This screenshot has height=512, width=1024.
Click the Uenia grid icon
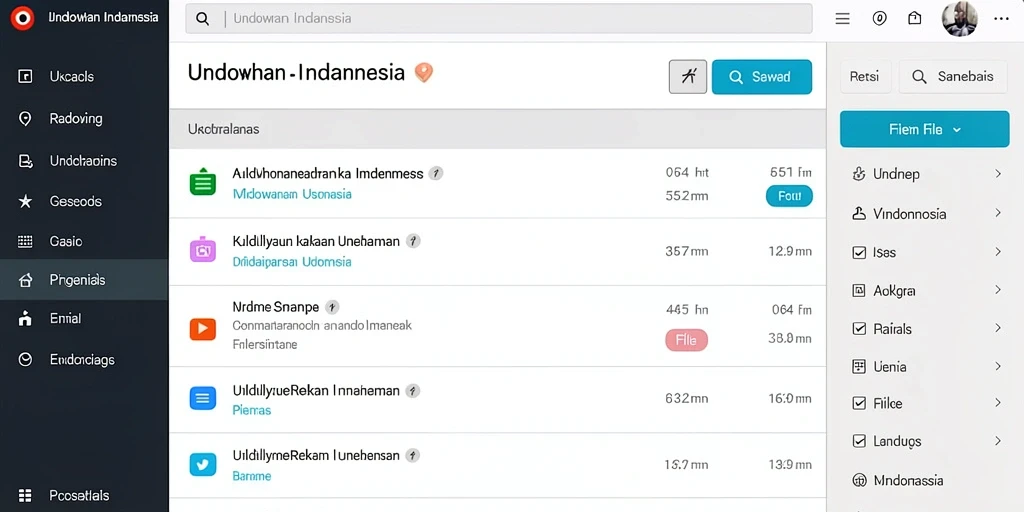(859, 366)
